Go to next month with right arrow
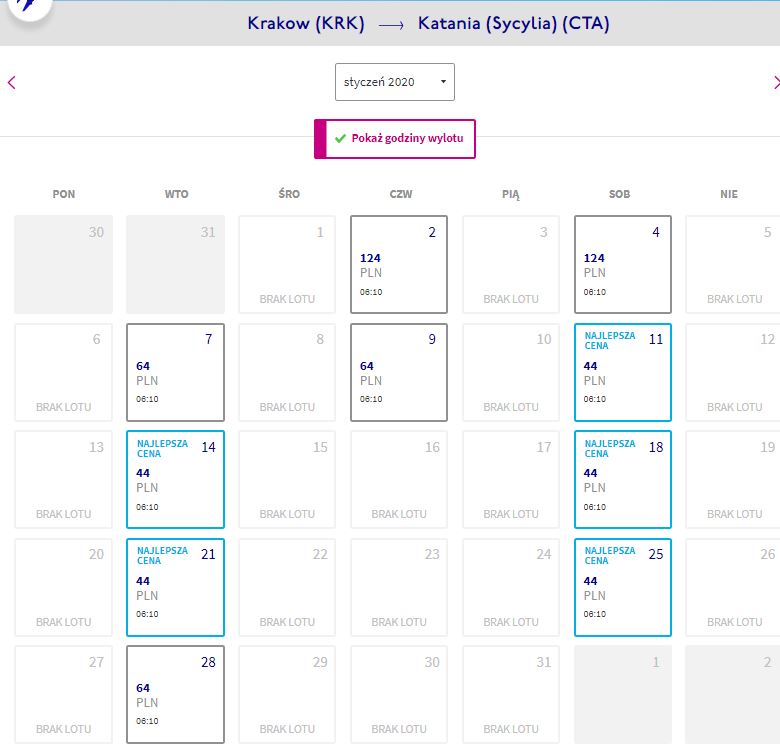The image size is (780, 751). click(776, 83)
